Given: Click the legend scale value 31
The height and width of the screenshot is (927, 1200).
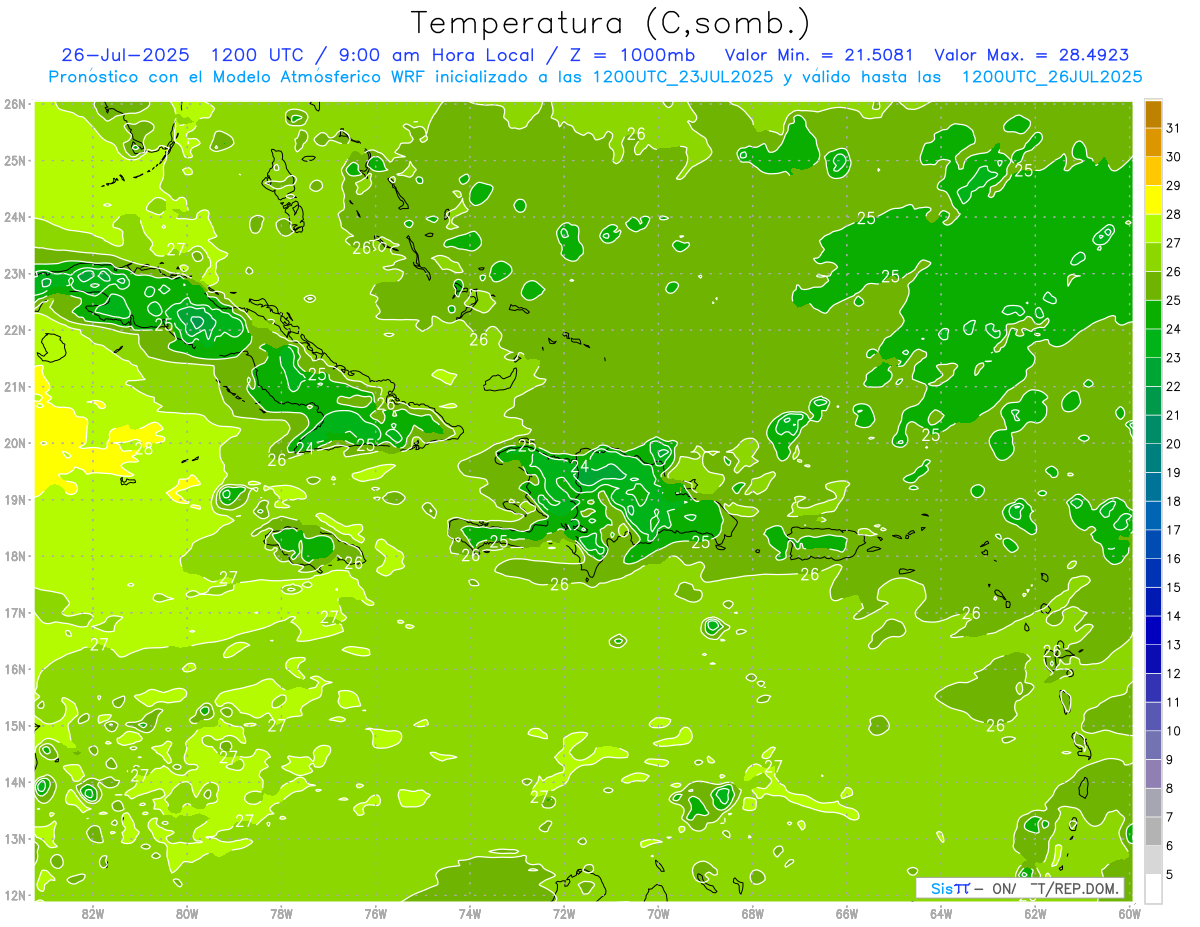Looking at the screenshot, I should point(1173,128).
